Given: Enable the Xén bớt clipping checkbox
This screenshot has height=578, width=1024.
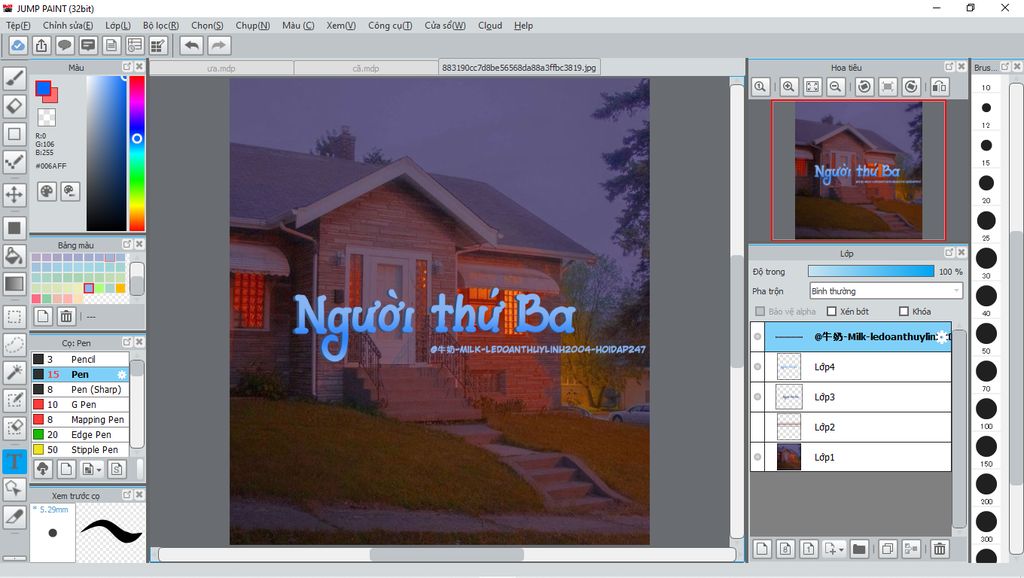Looking at the screenshot, I should [831, 312].
